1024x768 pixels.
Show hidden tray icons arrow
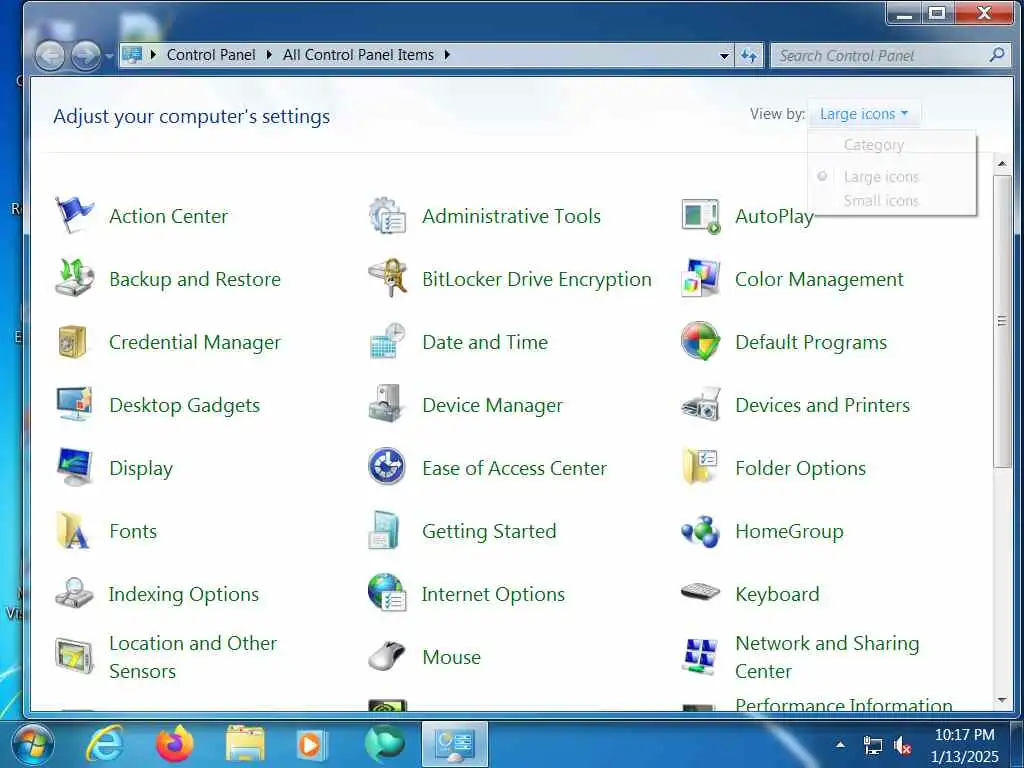pyautogui.click(x=840, y=744)
